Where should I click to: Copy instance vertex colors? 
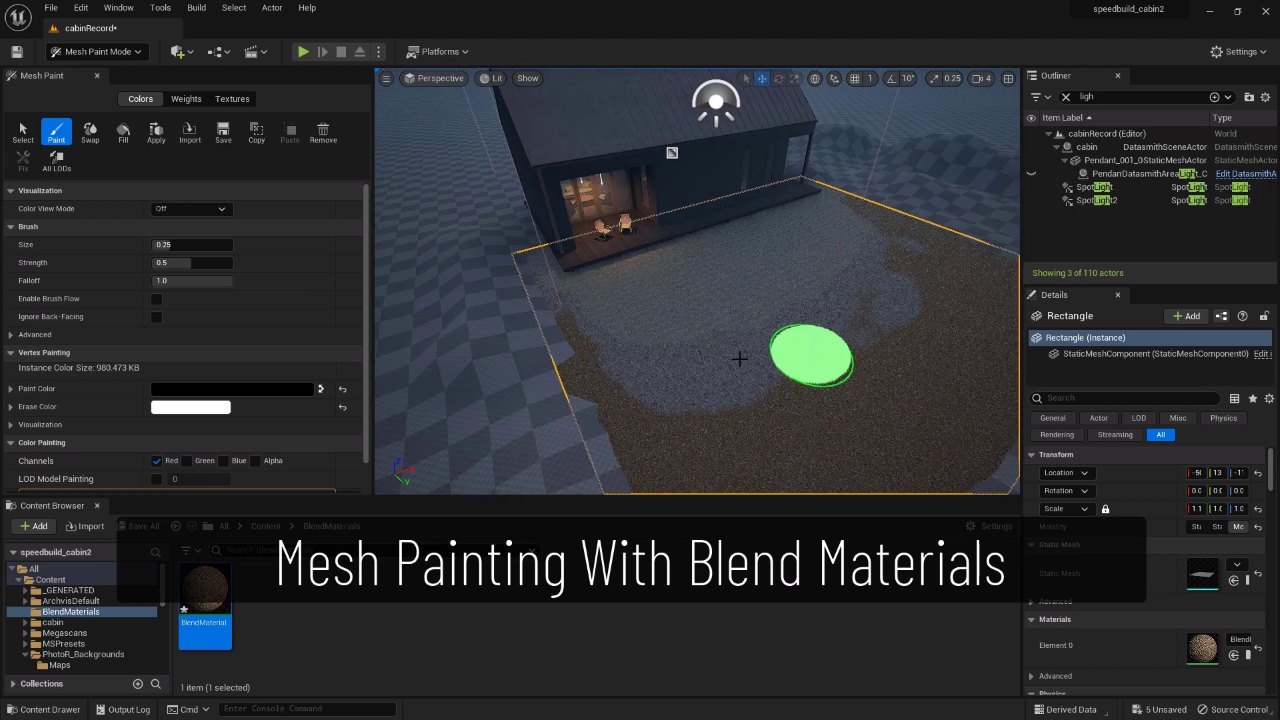256,133
